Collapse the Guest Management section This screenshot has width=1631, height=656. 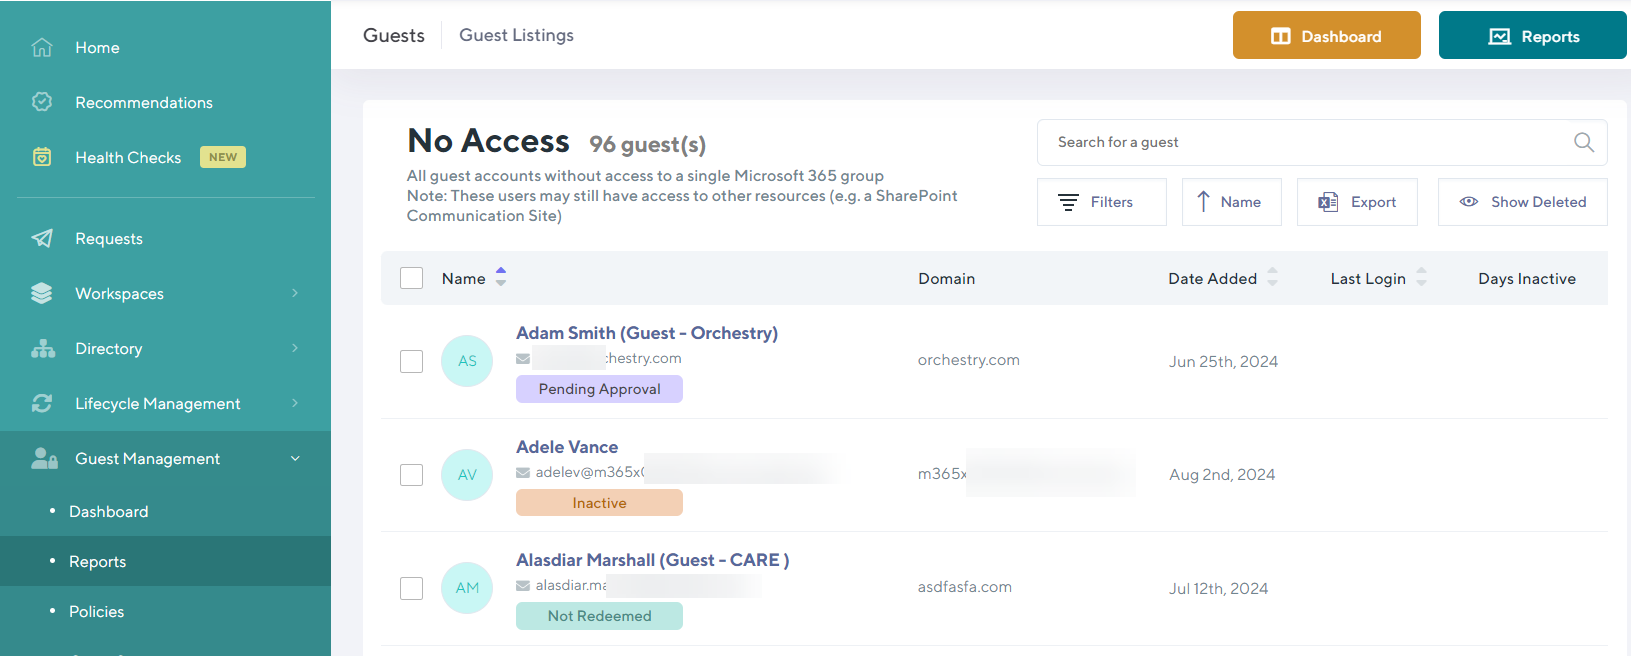[x=295, y=458]
